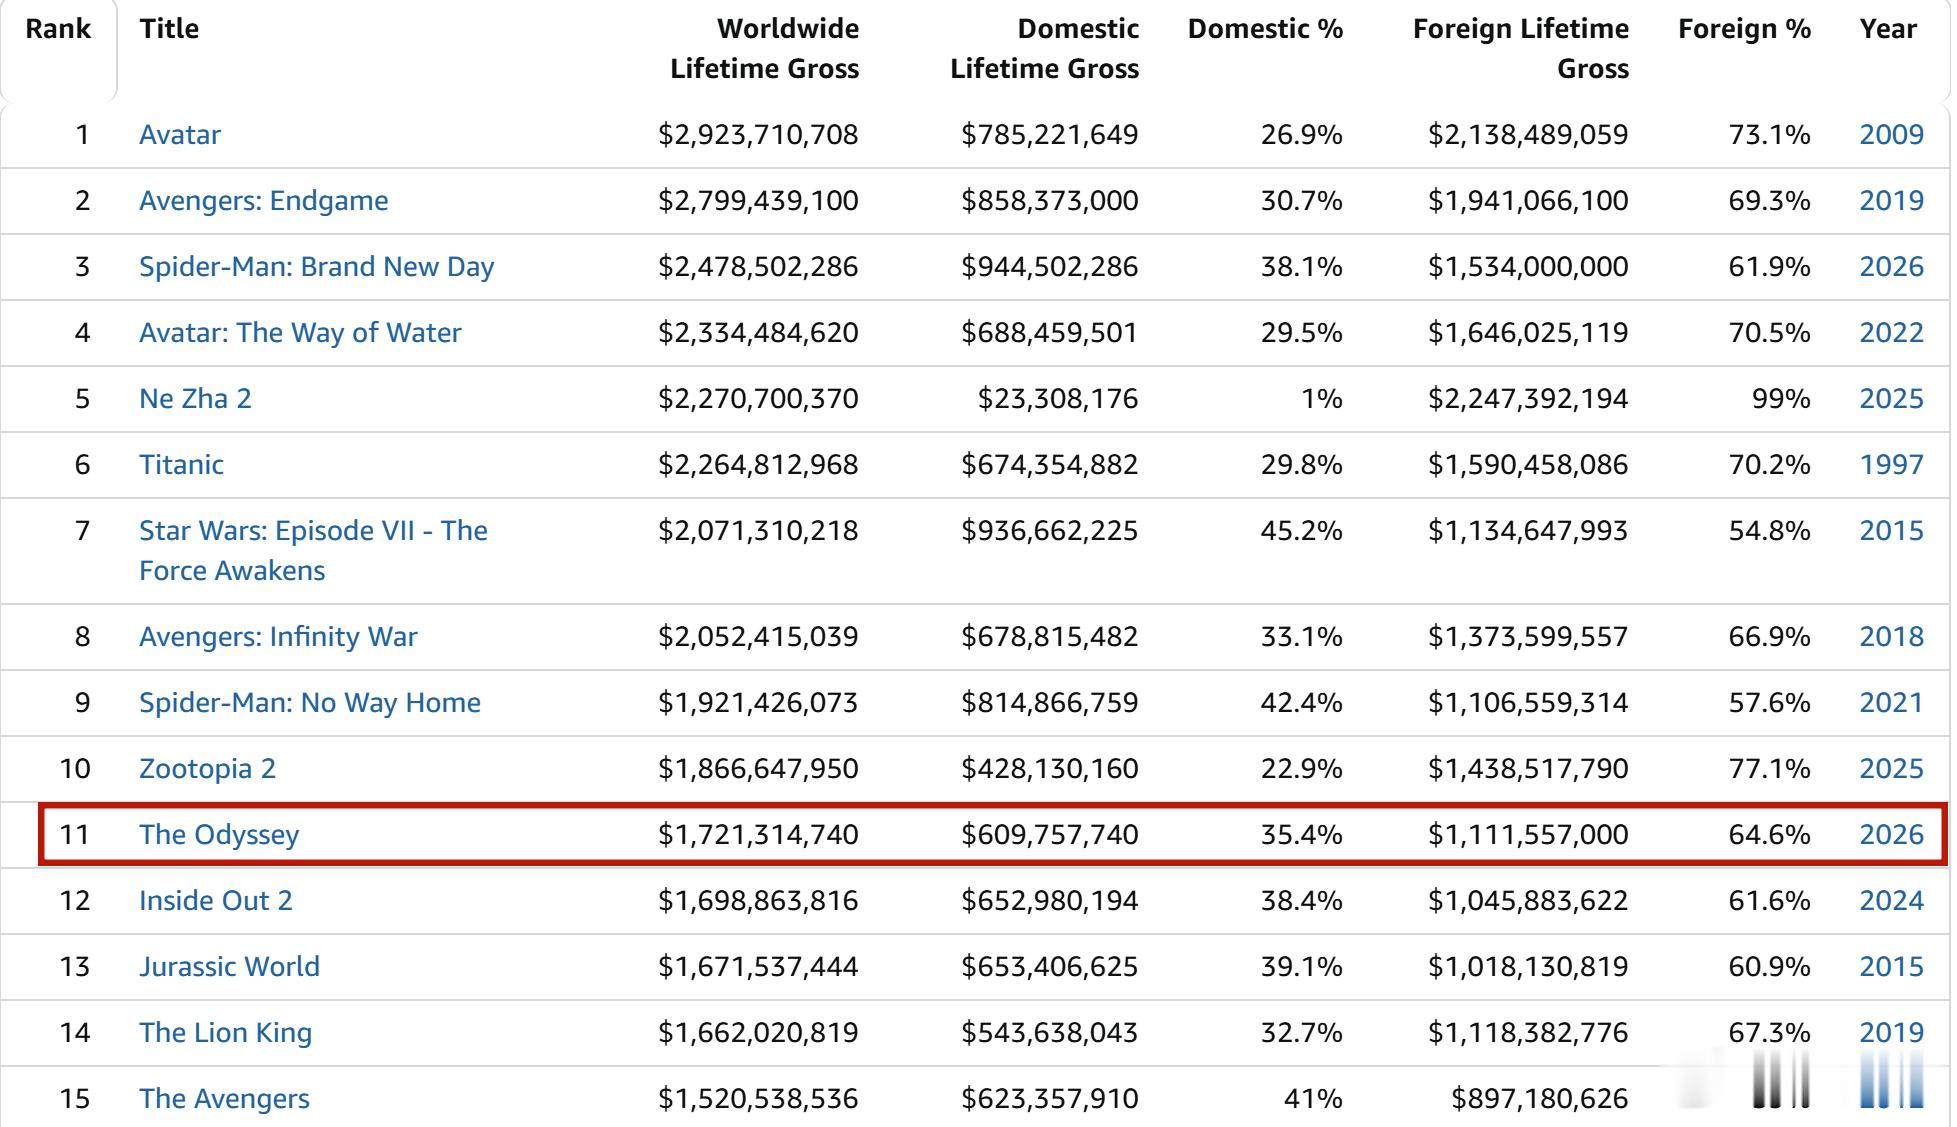Select Ne Zha 2 domestic gross $23,308,176
Screen dimensions: 1957x1127
pyautogui.click(x=1058, y=398)
